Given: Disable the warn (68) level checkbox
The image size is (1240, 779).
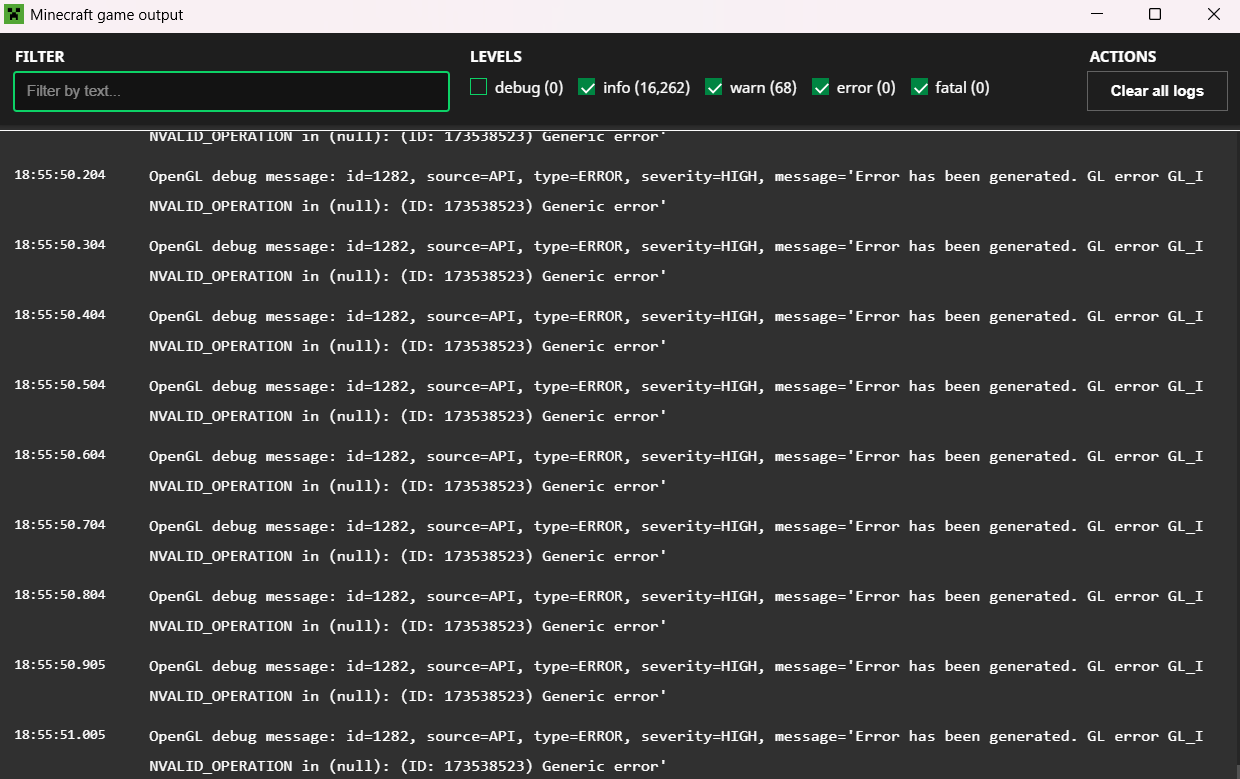Looking at the screenshot, I should point(714,88).
